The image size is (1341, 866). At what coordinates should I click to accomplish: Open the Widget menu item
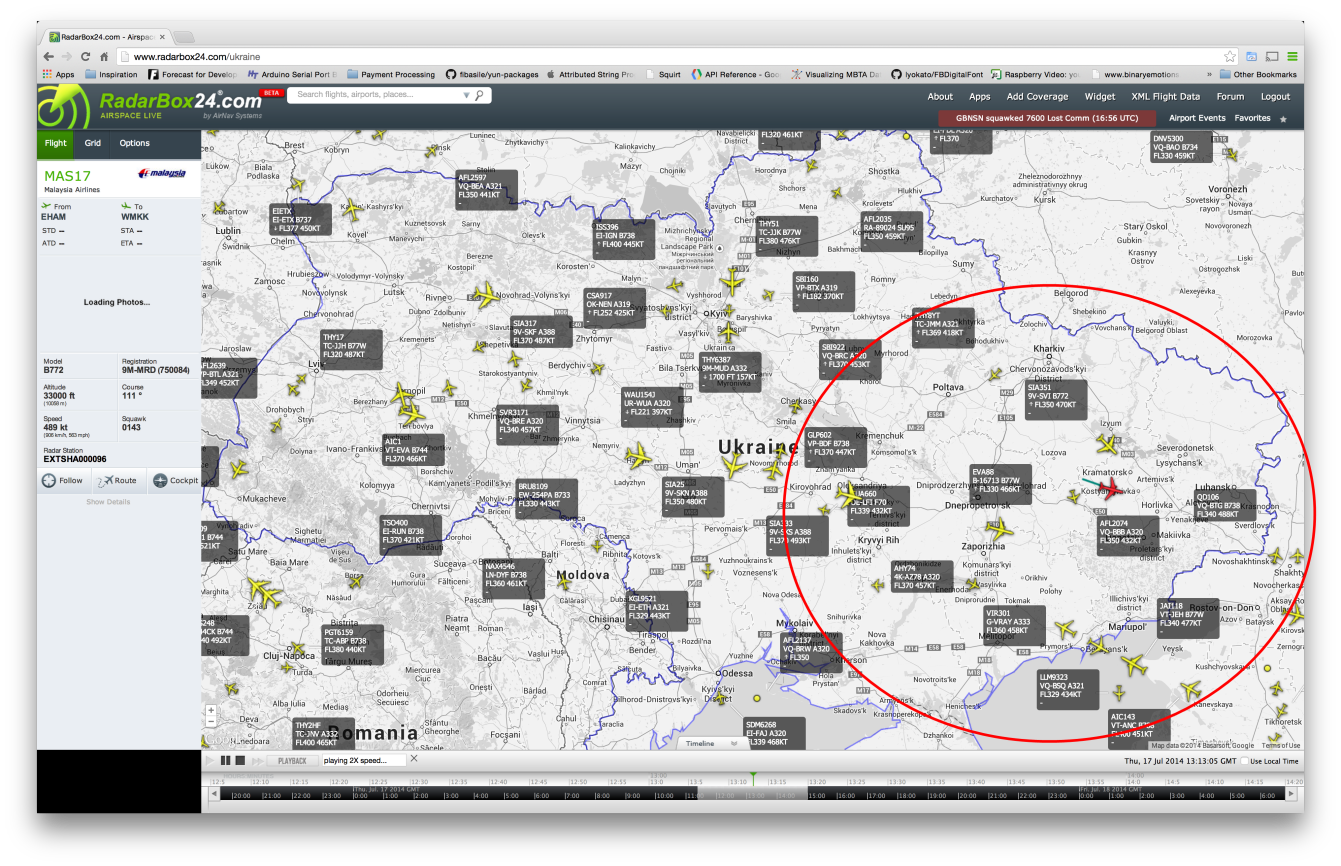[1100, 97]
